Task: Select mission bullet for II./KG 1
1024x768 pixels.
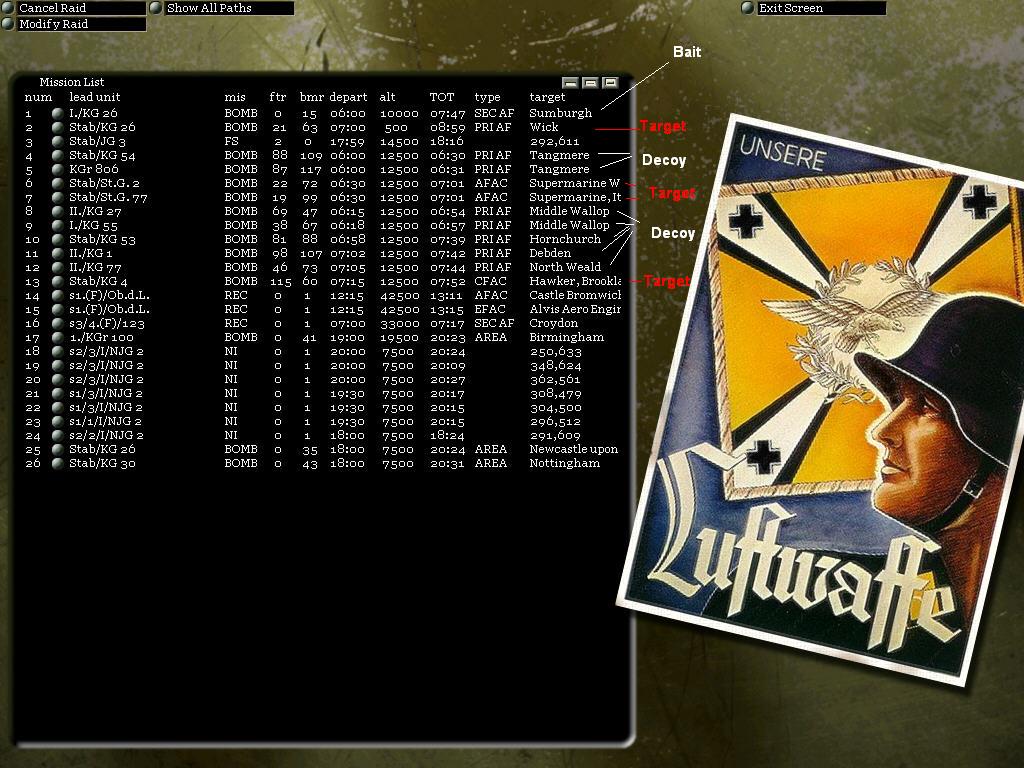Action: coord(57,253)
